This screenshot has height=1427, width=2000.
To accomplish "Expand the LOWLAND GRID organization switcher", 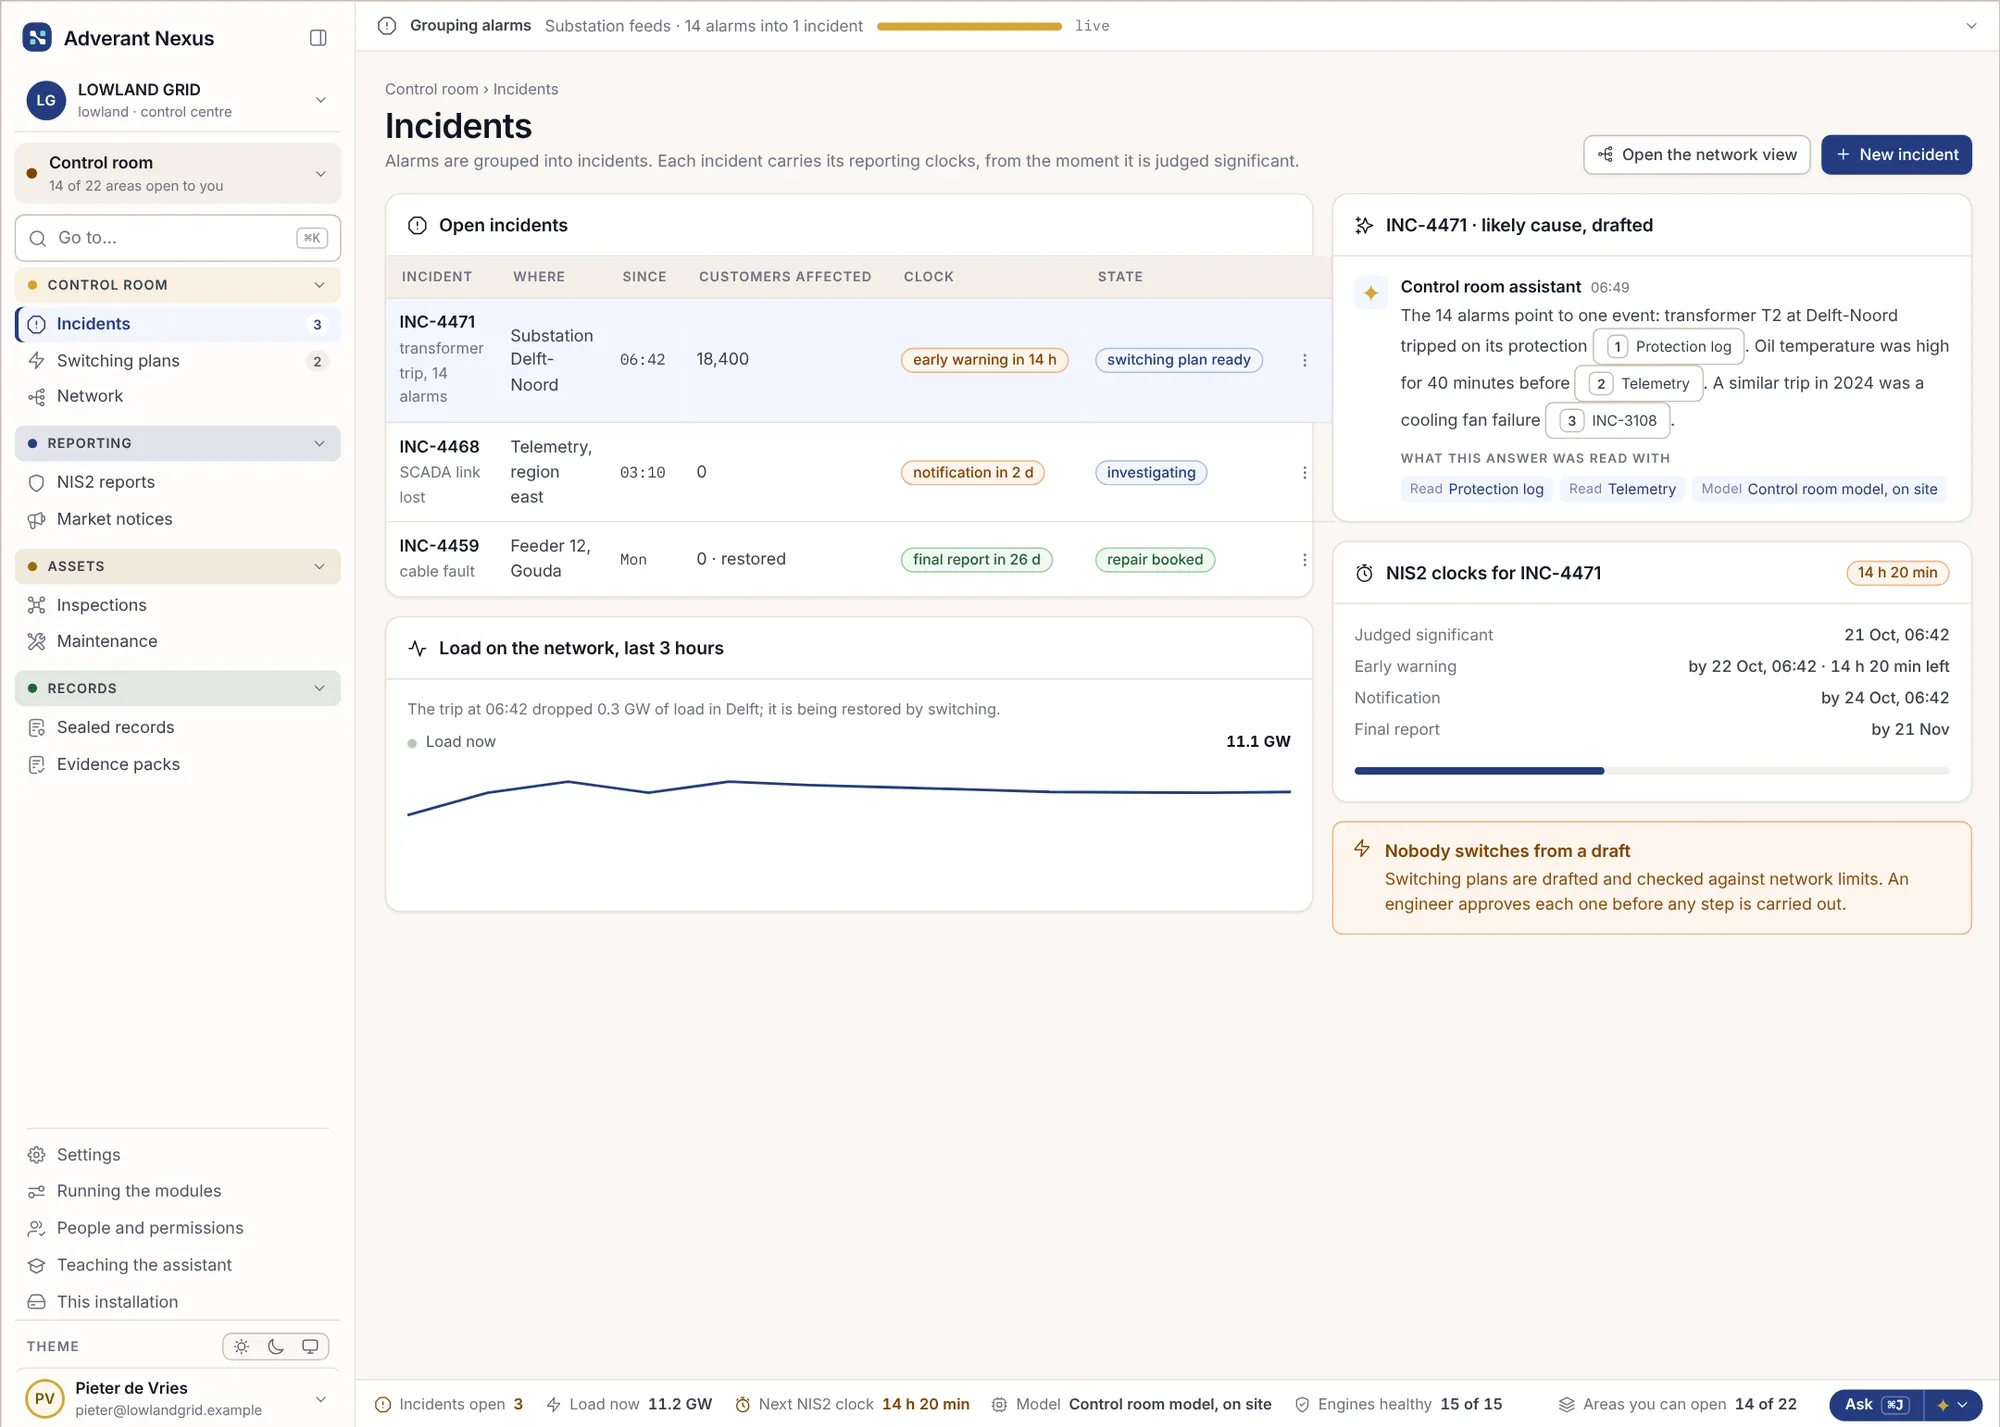I will (320, 100).
